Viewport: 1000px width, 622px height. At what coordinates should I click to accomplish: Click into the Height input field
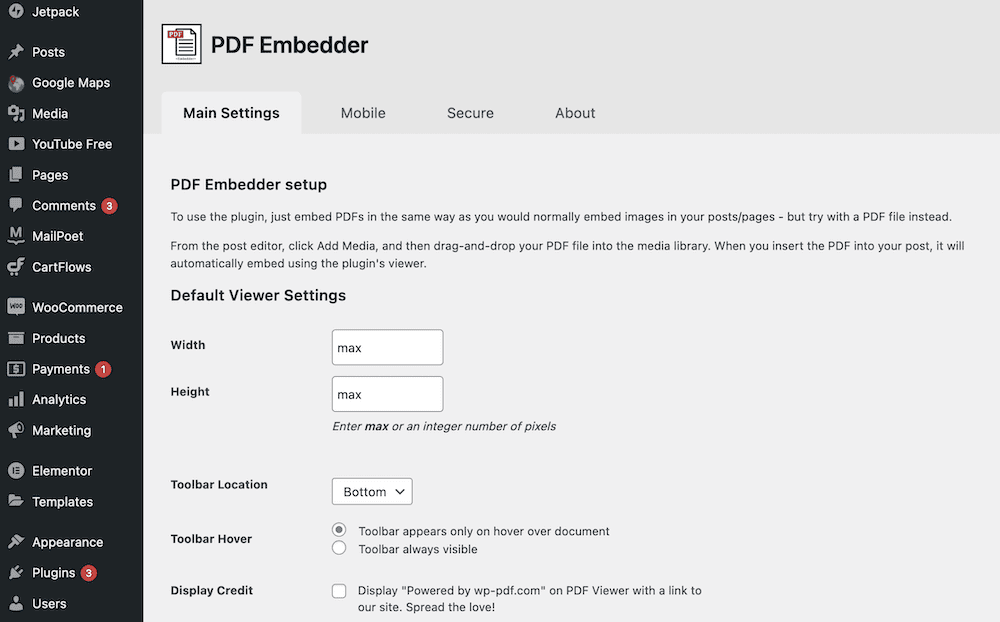pyautogui.click(x=387, y=394)
